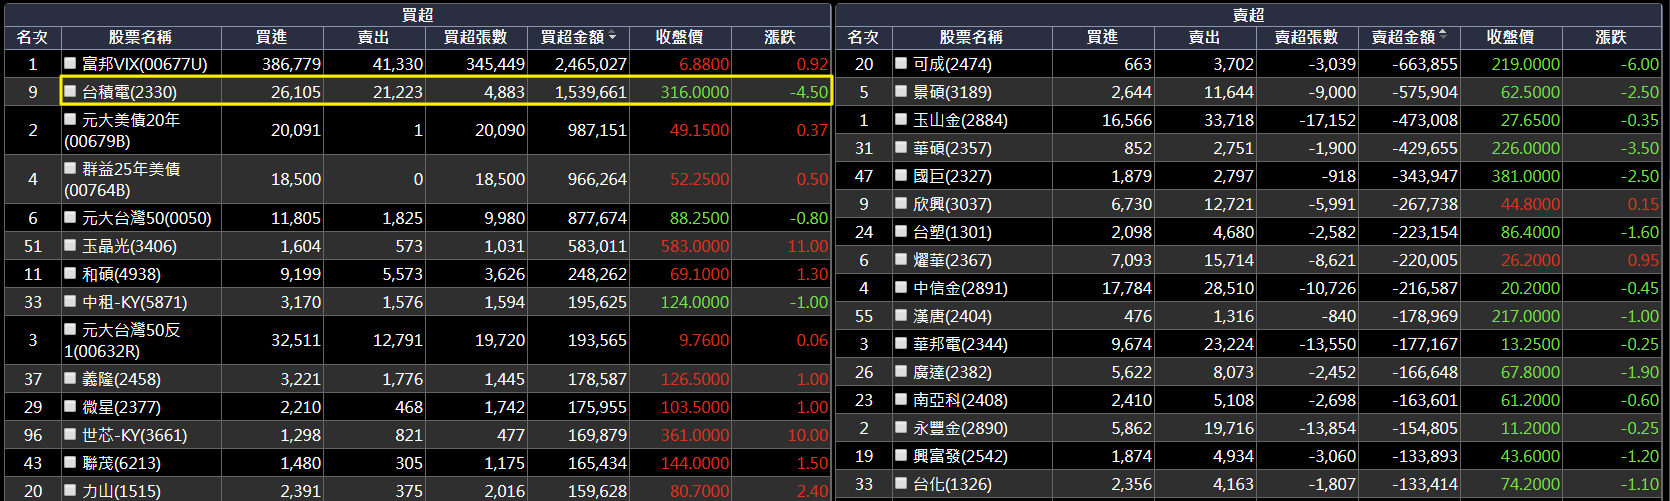Select the 賣超 table title

1249,15
